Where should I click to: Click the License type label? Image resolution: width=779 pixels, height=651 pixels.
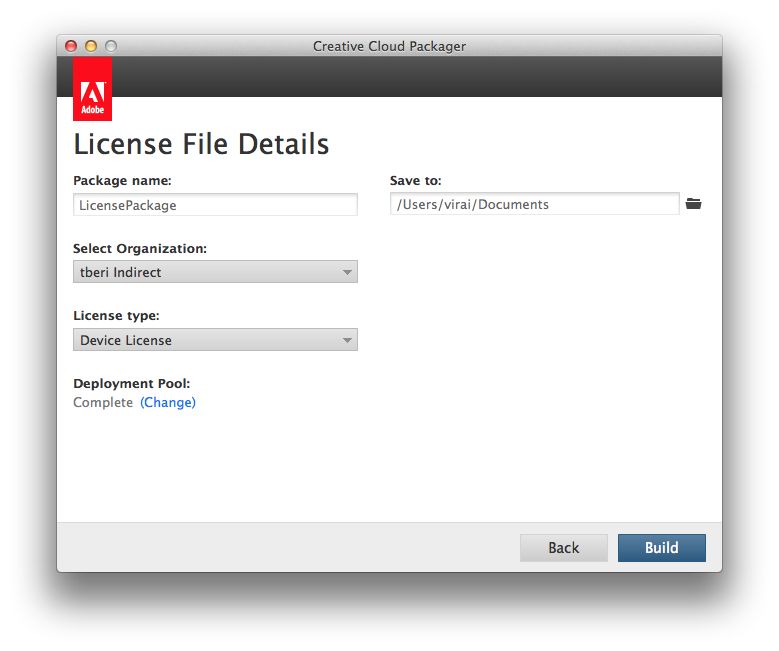(x=116, y=316)
